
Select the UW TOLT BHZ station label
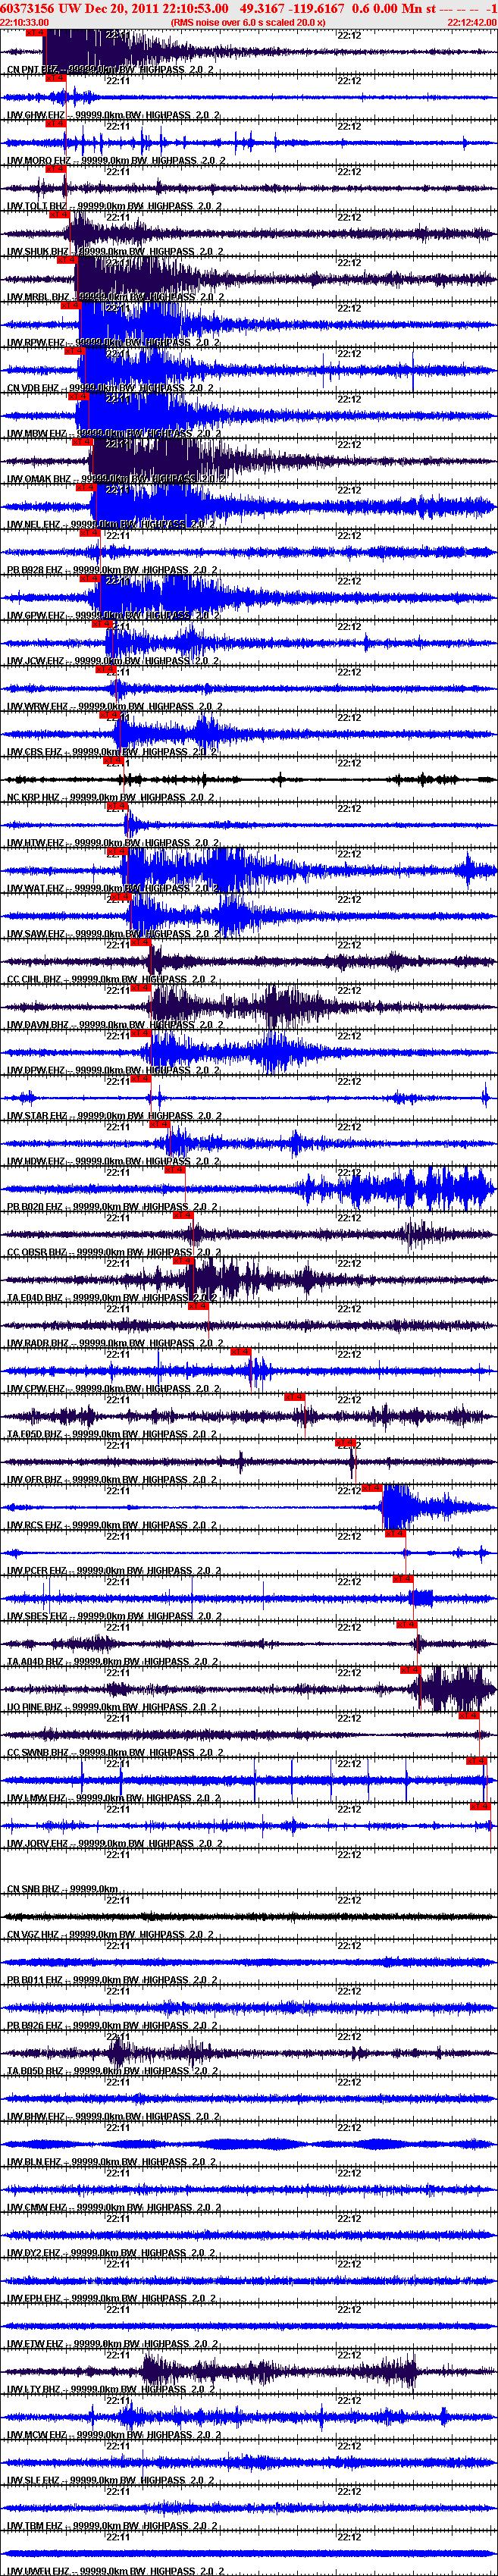point(37,206)
